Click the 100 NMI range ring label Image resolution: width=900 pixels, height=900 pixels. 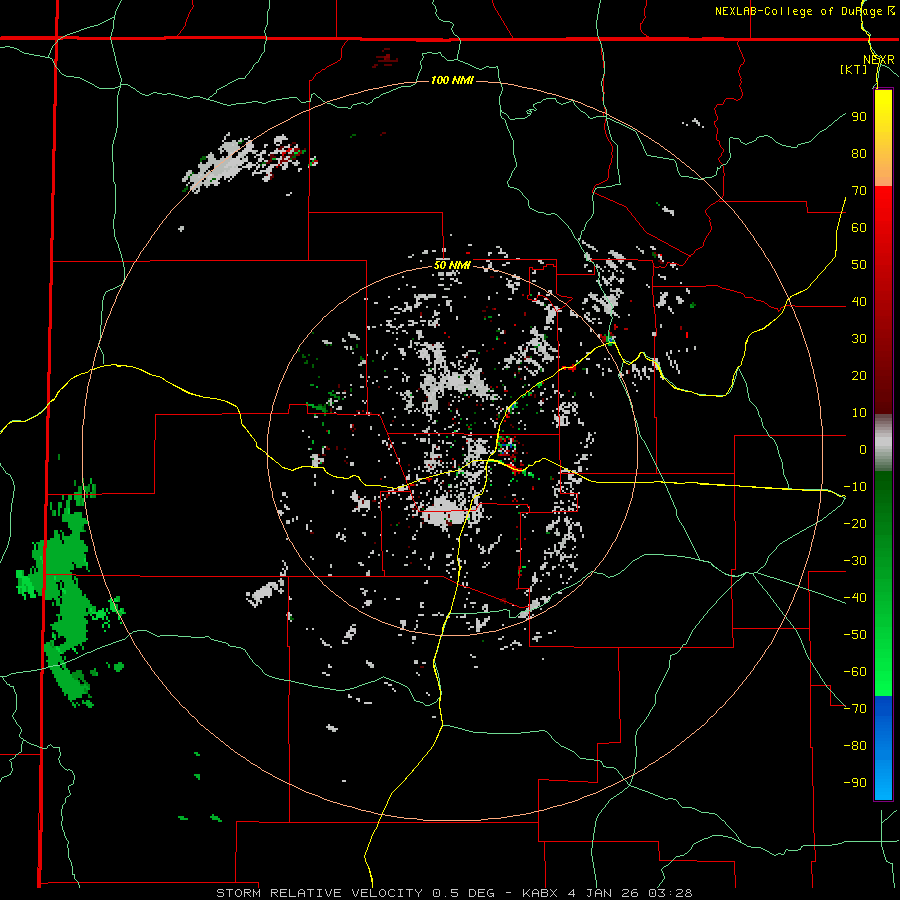(x=452, y=80)
